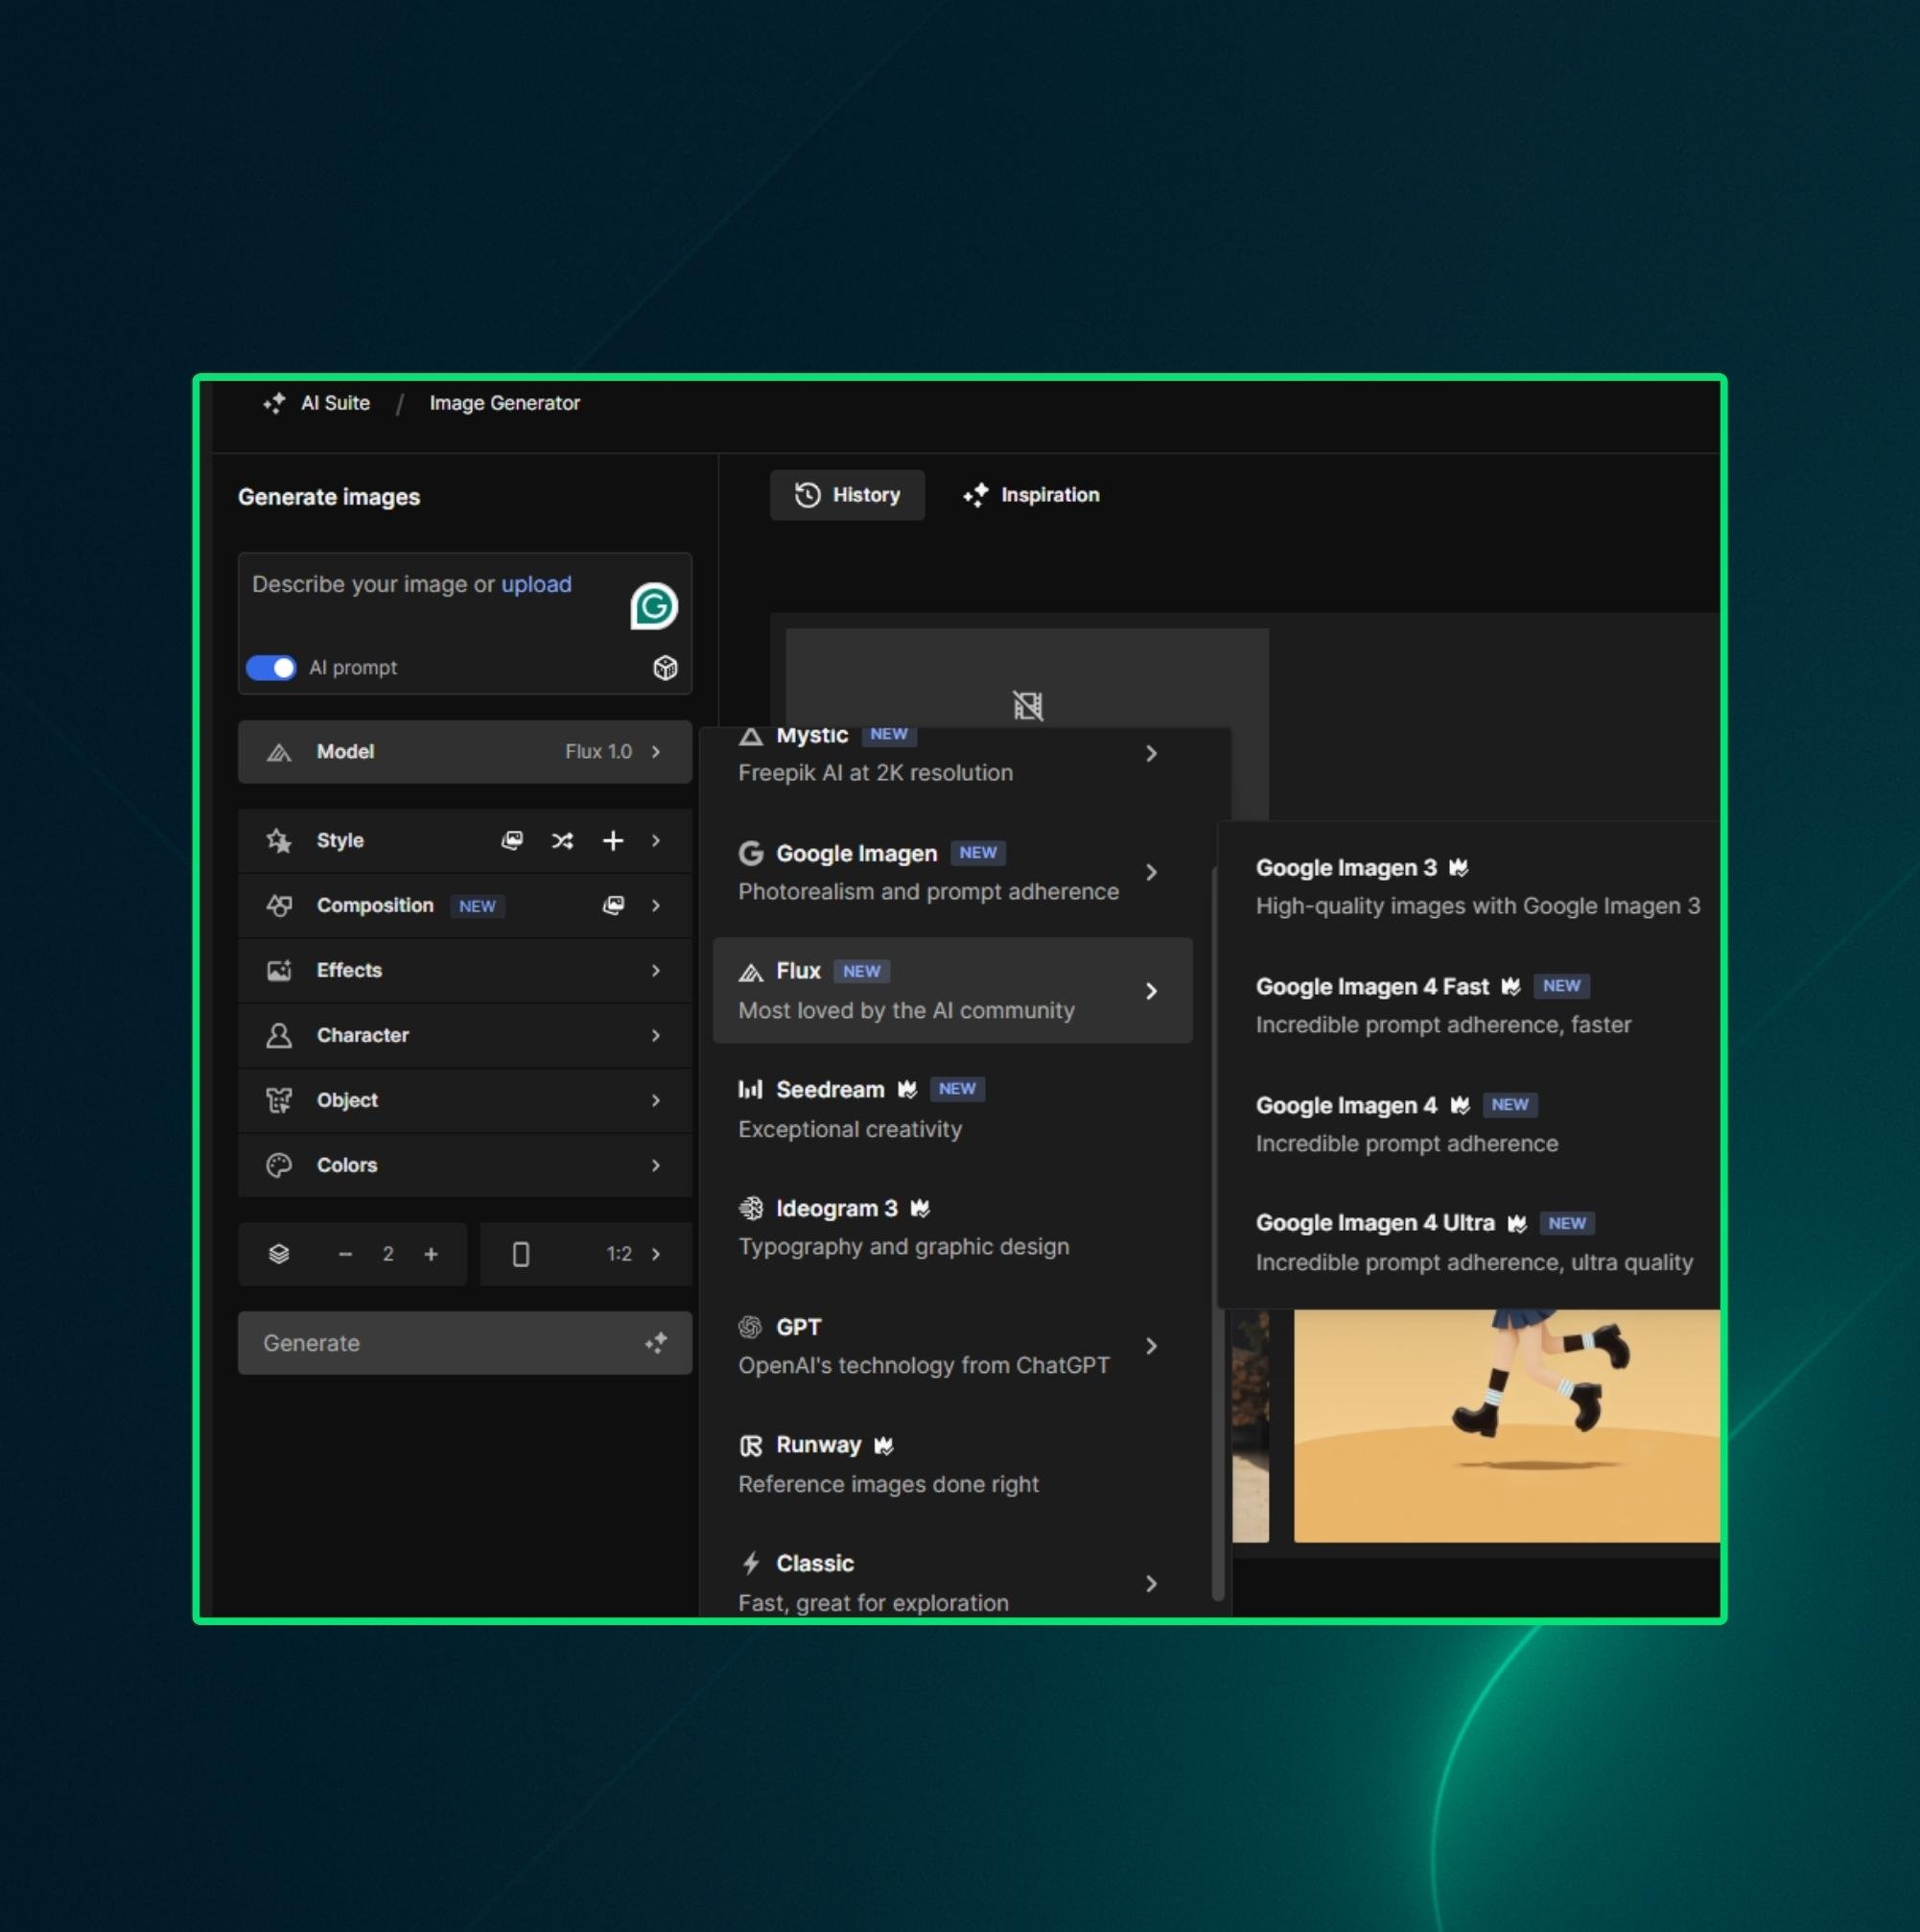Click the shuffle icon in Style row

[x=562, y=841]
